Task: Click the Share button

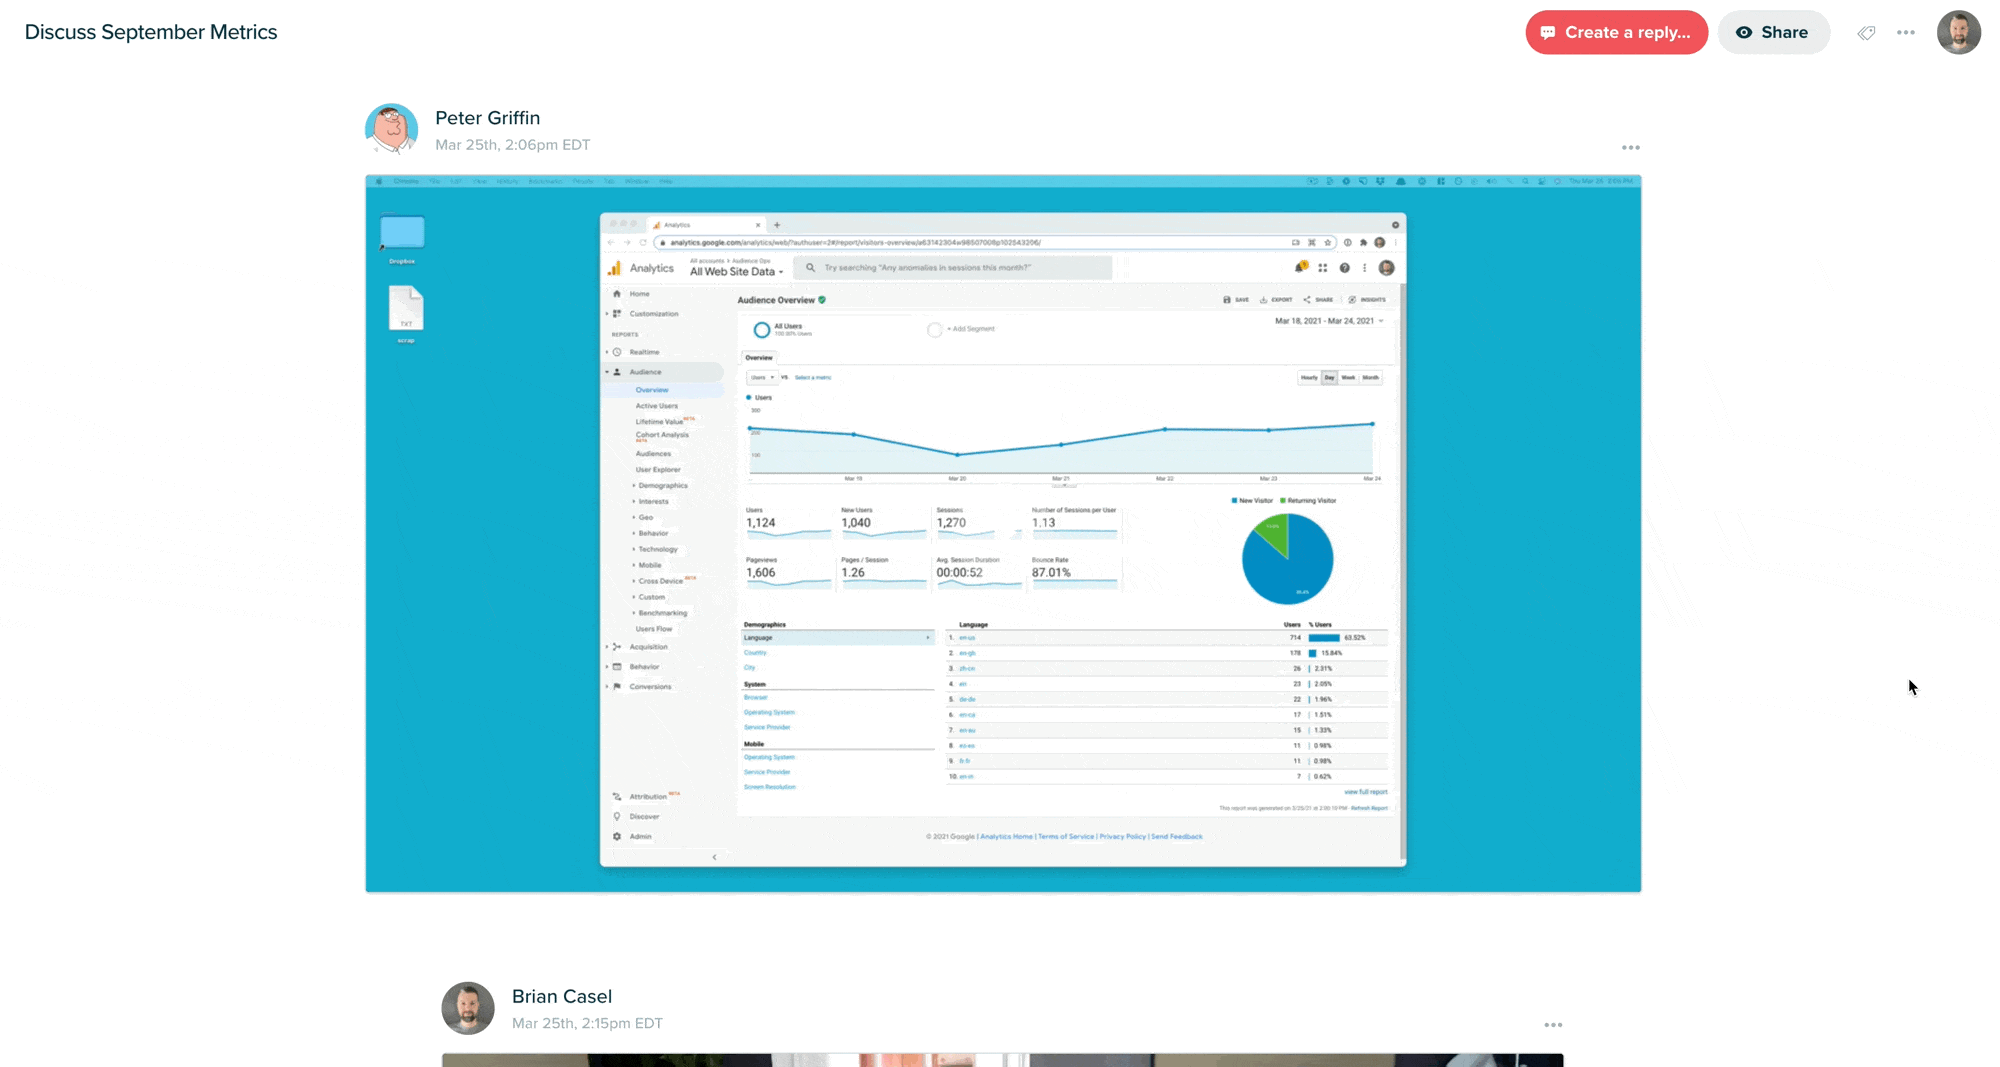Action: pos(1773,33)
